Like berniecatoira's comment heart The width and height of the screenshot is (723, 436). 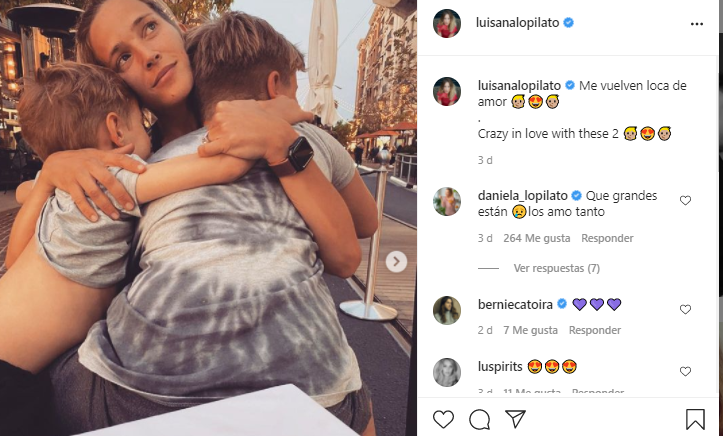(685, 309)
